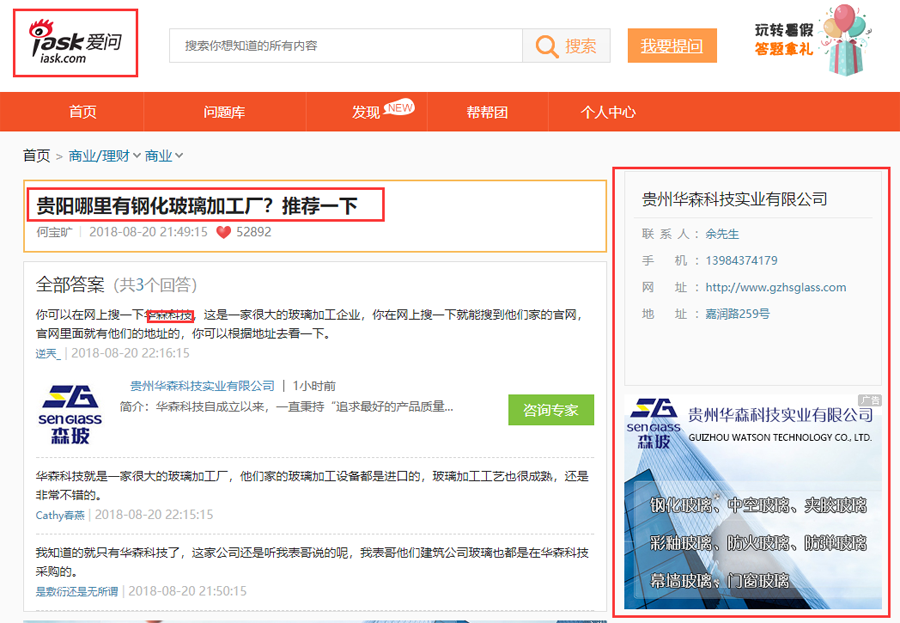Click 首页 in the breadcrumb
The width and height of the screenshot is (900, 623).
(x=37, y=156)
